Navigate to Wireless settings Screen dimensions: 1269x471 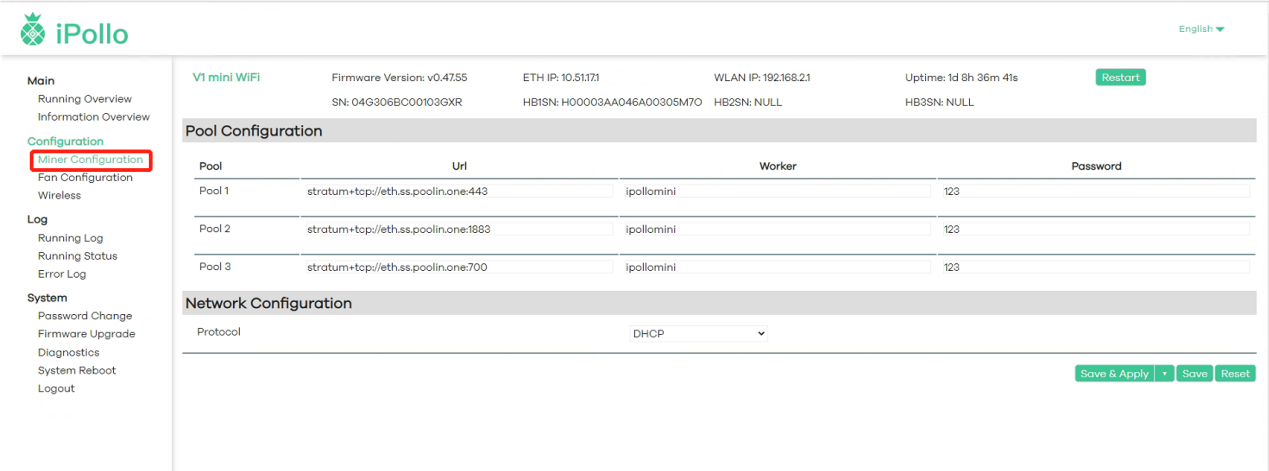coord(59,196)
